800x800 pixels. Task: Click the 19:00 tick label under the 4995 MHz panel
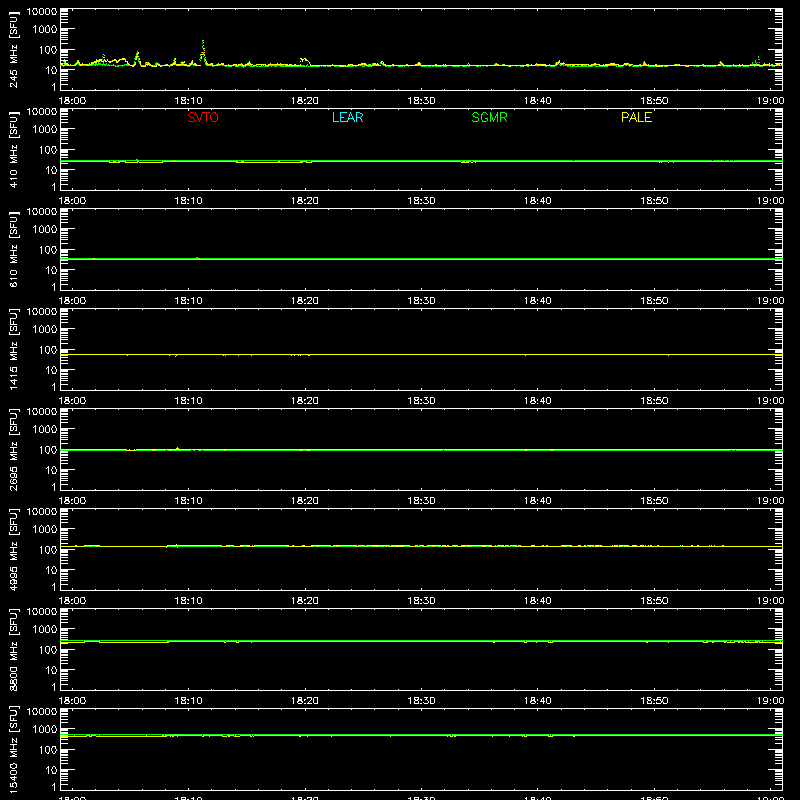(770, 601)
